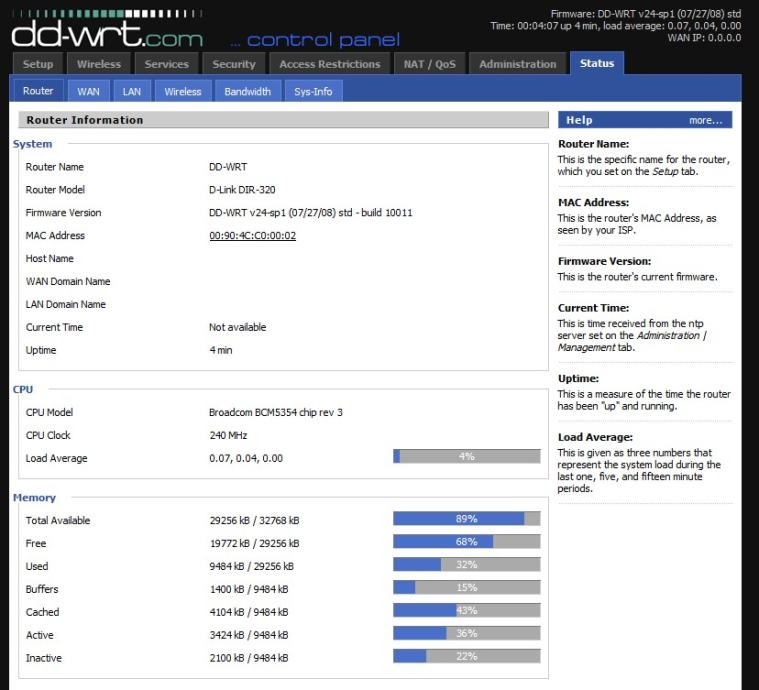Switch to the Security tab
Screen dimensions: 759x690
point(234,64)
